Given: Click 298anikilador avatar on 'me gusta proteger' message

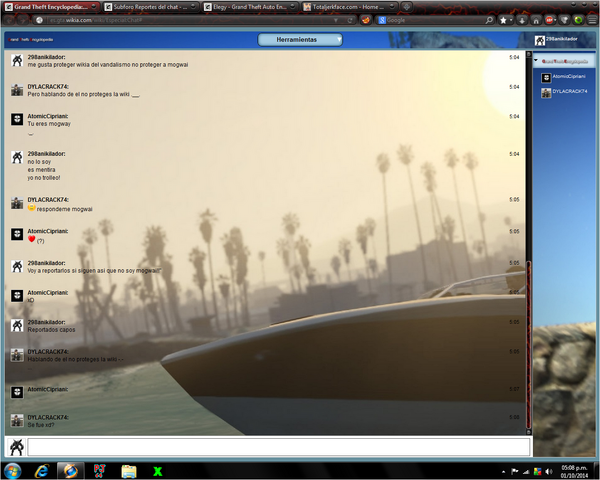Looking at the screenshot, I should click(x=17, y=60).
